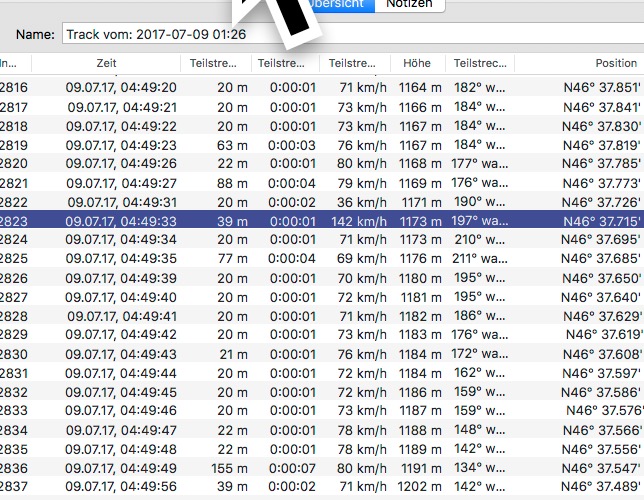Select the row timed 04:49:56
Screen dimensions: 644x500
pos(121,487)
